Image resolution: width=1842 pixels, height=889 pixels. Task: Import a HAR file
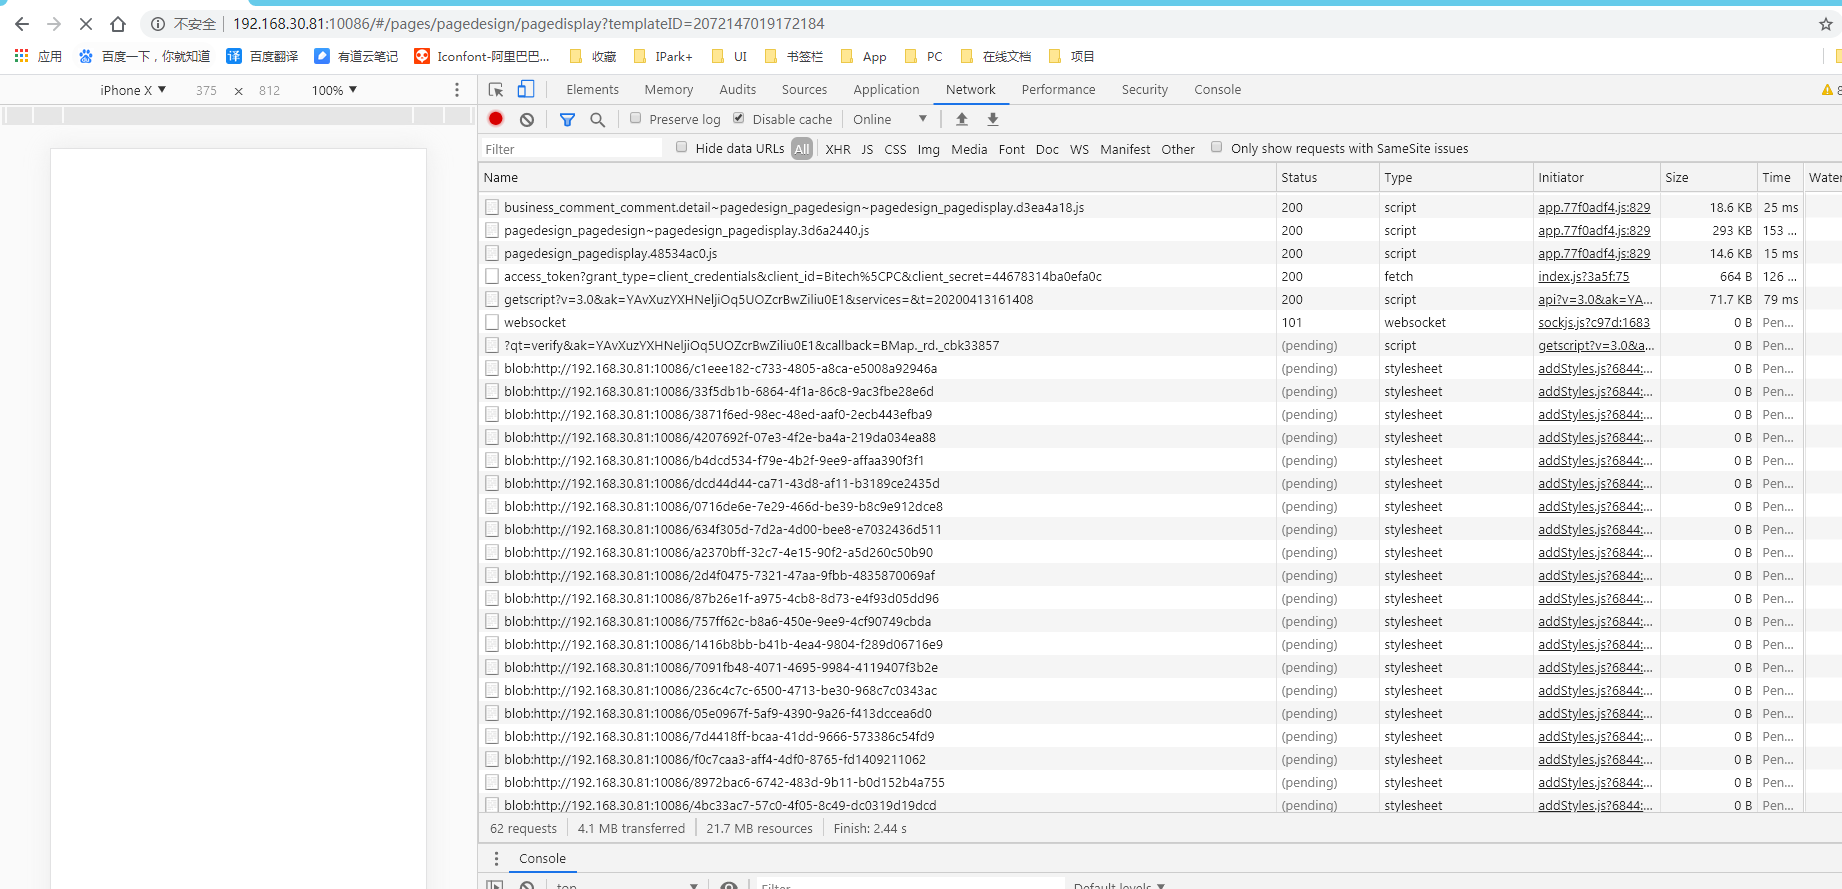962,119
